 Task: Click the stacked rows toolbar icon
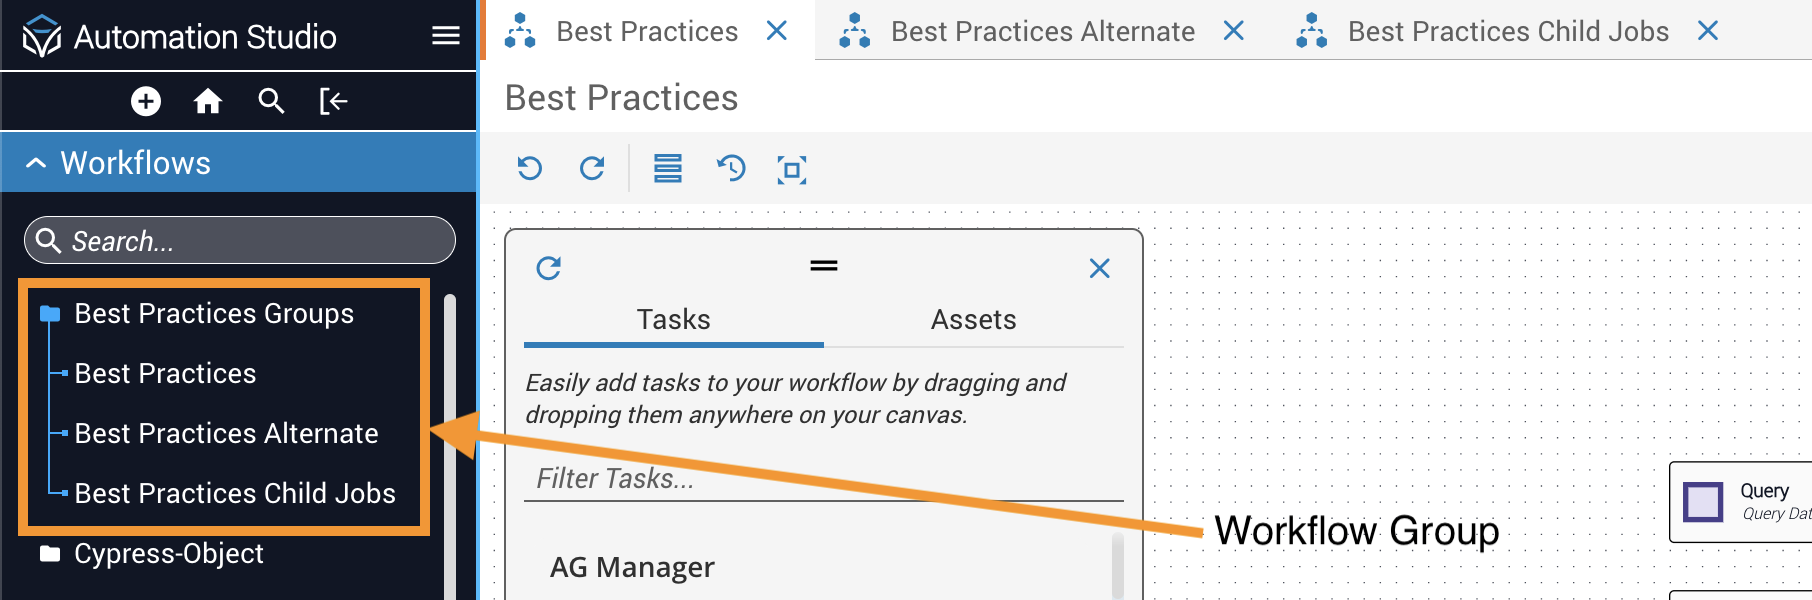(x=668, y=169)
